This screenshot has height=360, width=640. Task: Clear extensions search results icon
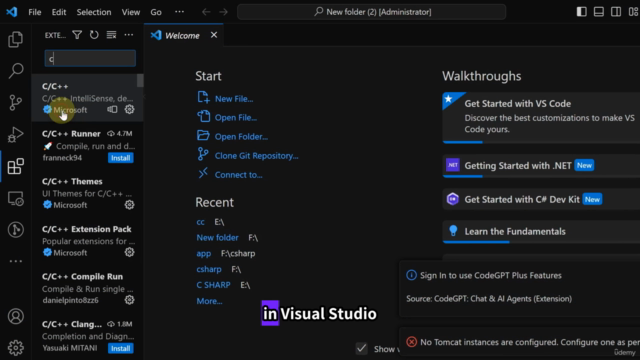111,35
